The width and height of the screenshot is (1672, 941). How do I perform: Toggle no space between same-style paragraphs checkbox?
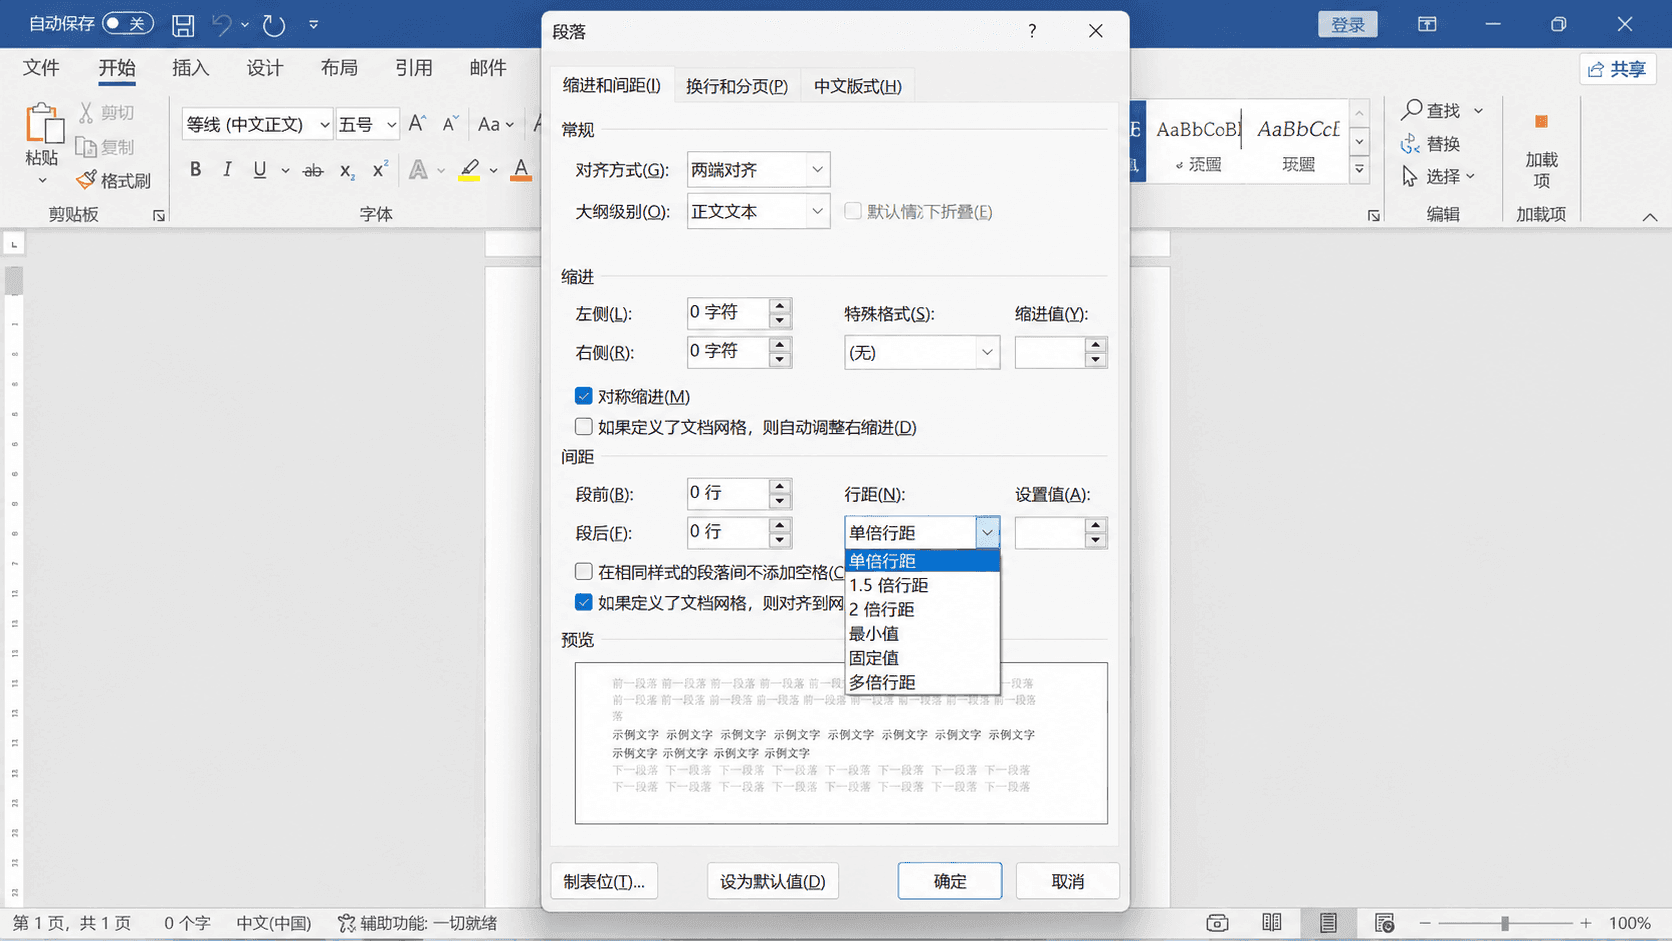(x=584, y=572)
